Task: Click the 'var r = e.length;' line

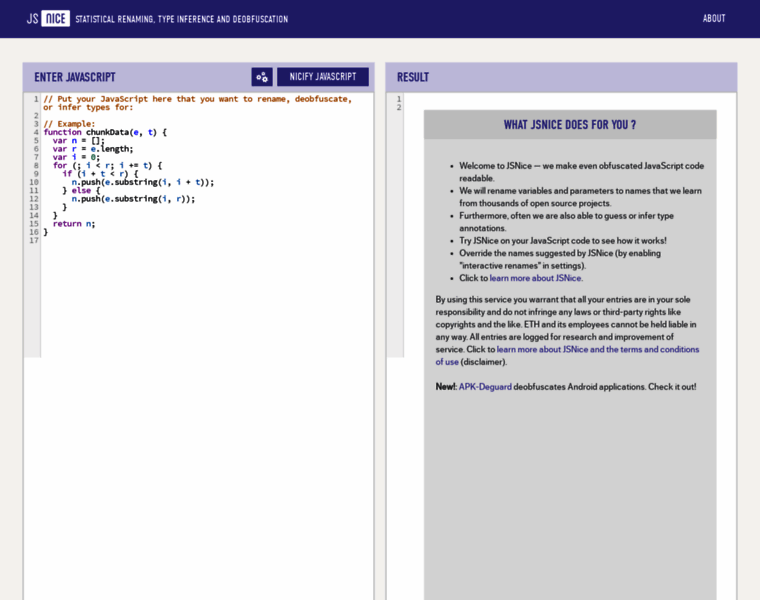Action: [93, 149]
